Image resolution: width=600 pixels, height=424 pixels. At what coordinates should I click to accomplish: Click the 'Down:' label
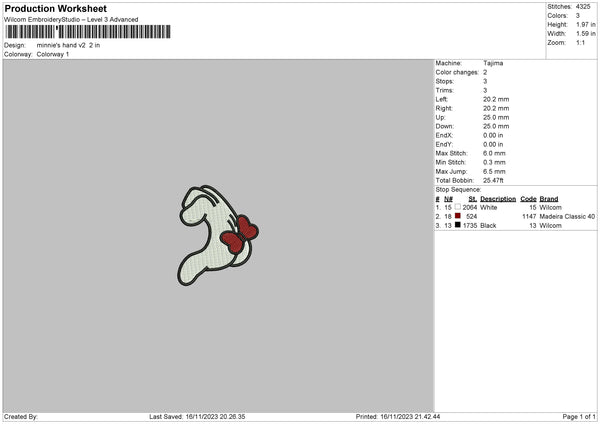[444, 126]
